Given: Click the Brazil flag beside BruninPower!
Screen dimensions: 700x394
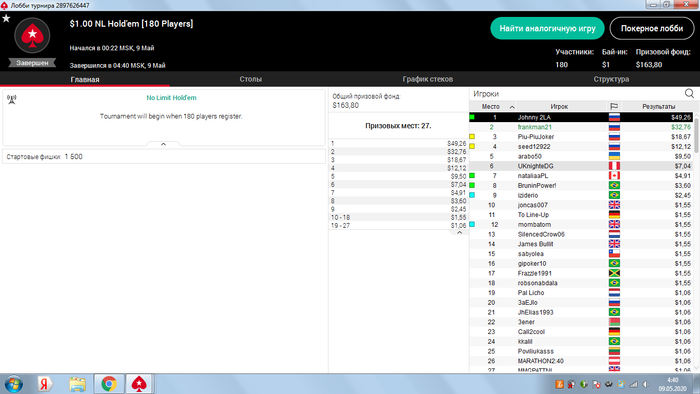Looking at the screenshot, I should tap(614, 186).
